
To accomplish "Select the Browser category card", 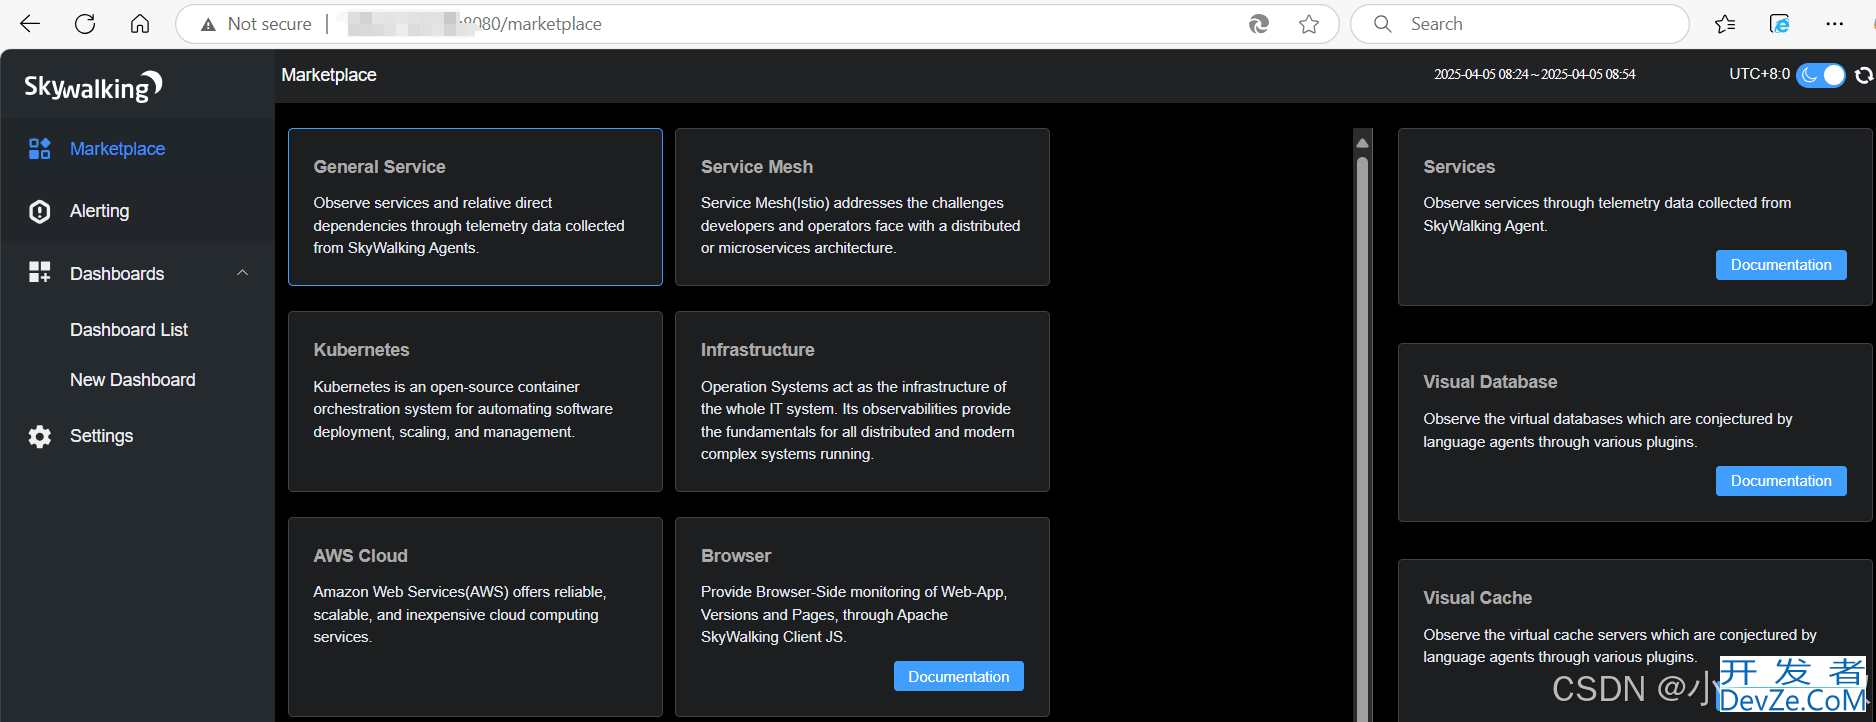I will [x=862, y=616].
